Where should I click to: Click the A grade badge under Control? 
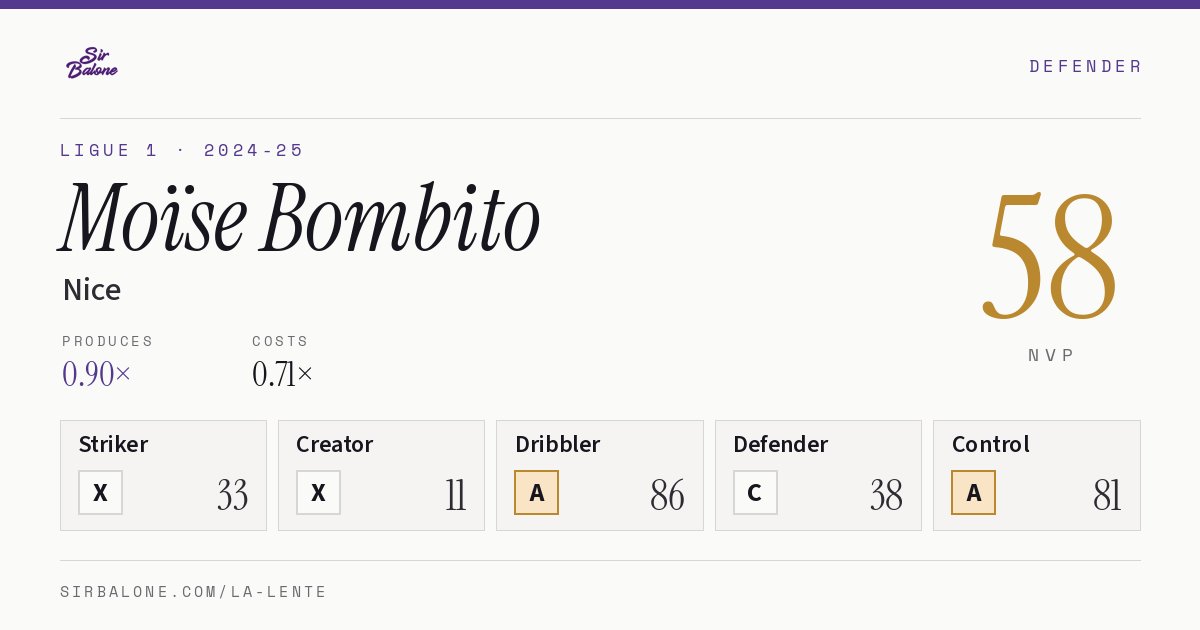point(973,492)
